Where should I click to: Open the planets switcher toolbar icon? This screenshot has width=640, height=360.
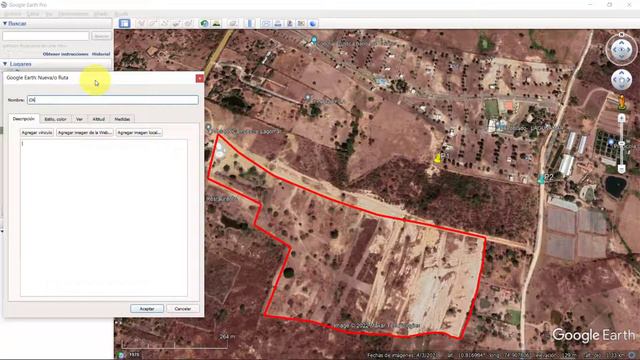(233, 23)
